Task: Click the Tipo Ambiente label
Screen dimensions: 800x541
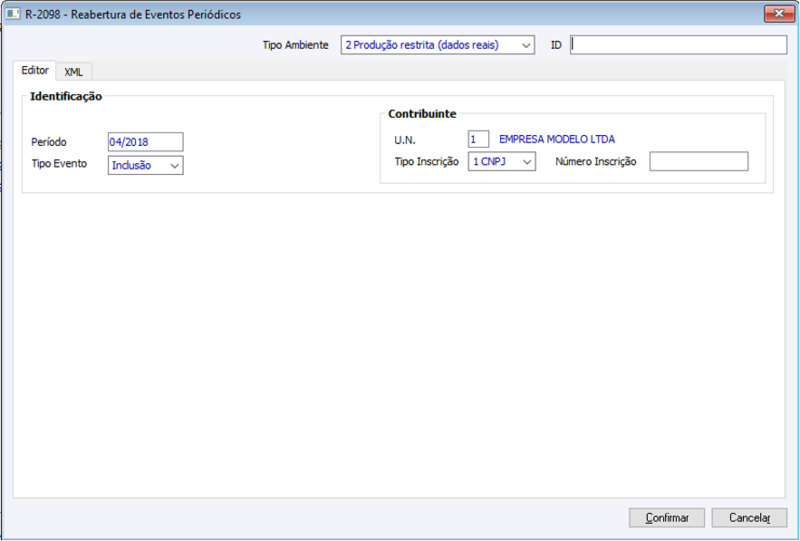Action: pyautogui.click(x=295, y=45)
